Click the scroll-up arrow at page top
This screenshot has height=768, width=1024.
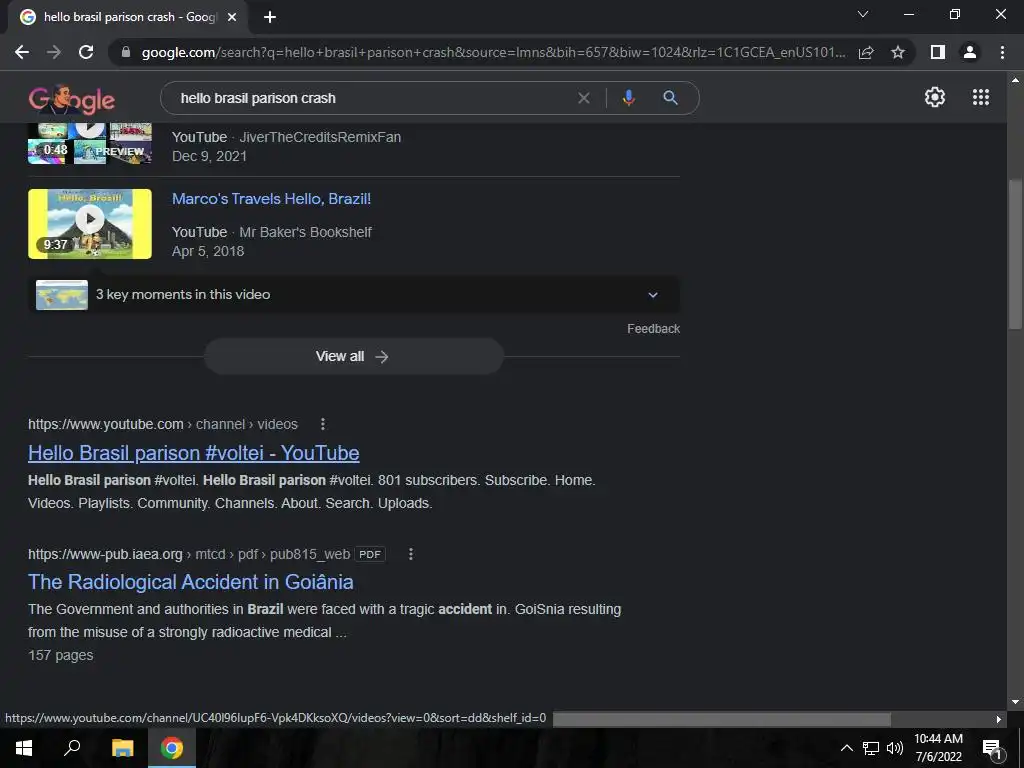(1015, 80)
